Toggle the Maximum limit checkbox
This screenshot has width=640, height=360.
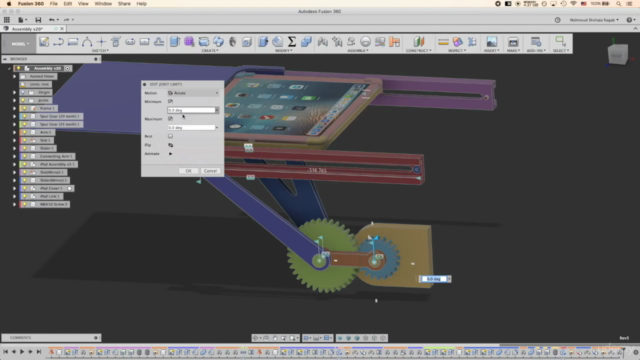[170, 118]
